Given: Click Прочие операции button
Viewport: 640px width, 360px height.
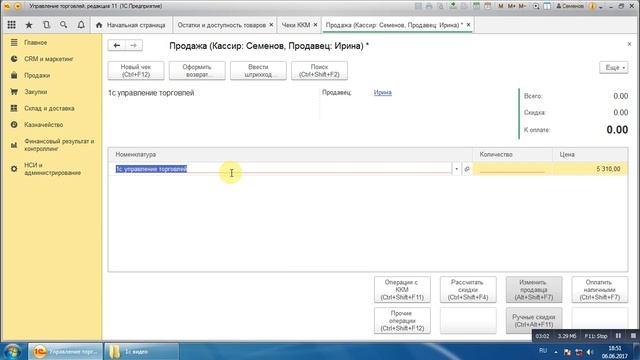Looking at the screenshot, I should pos(402,321).
